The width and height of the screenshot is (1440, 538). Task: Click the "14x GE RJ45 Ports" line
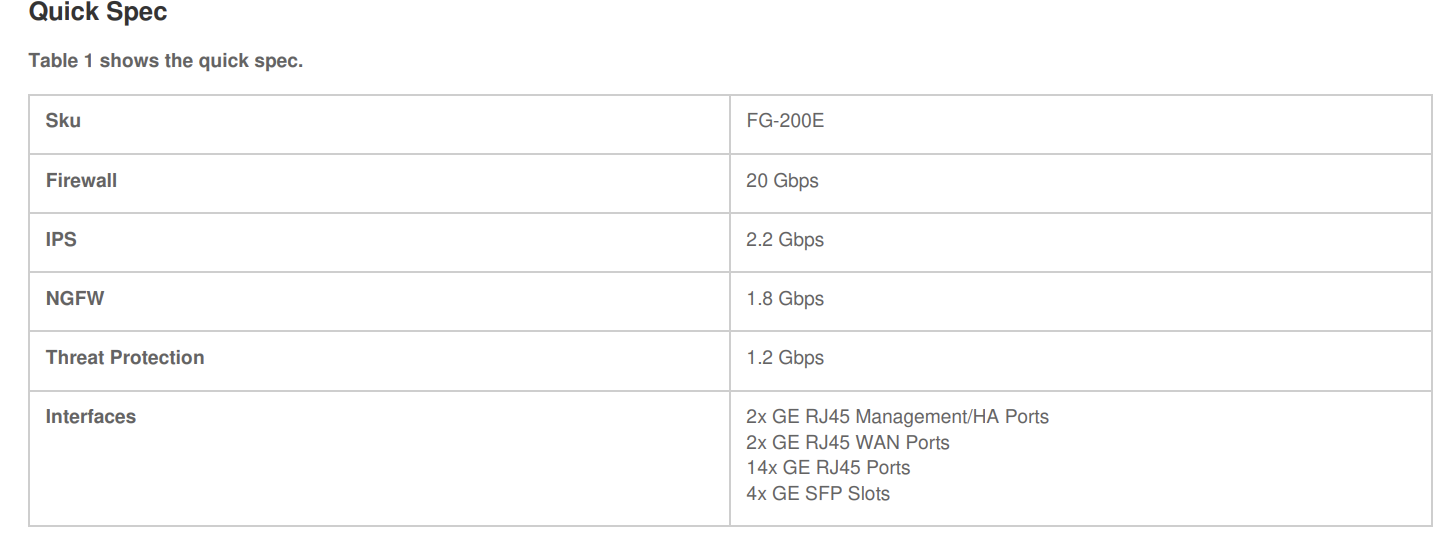coord(828,468)
